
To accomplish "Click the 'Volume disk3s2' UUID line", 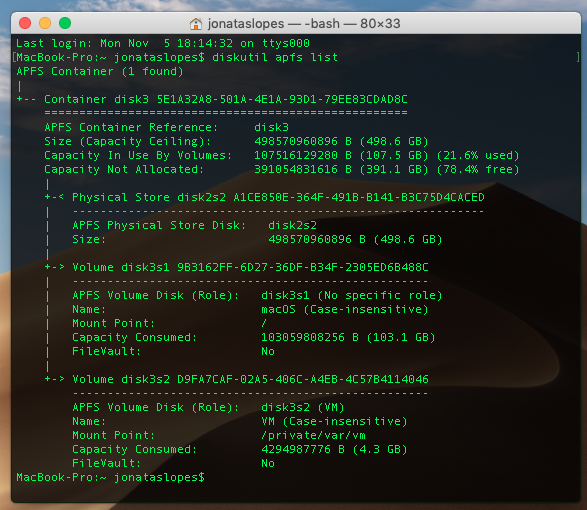I will coord(250,379).
